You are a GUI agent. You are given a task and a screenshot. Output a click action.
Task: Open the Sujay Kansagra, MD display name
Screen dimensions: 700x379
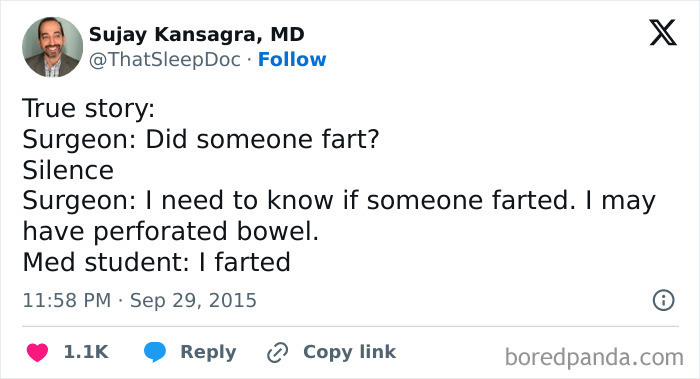pyautogui.click(x=196, y=34)
